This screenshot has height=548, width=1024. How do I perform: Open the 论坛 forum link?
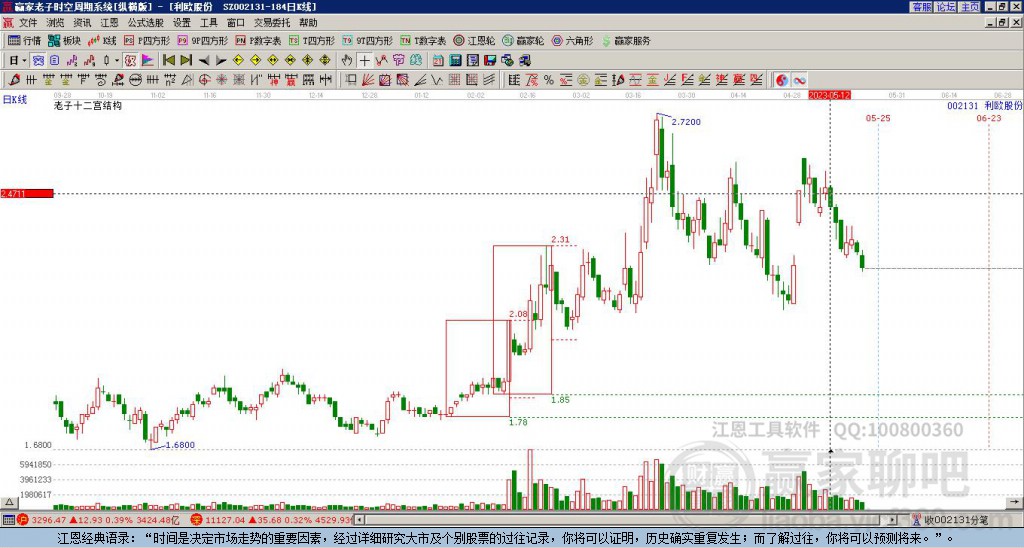point(945,7)
